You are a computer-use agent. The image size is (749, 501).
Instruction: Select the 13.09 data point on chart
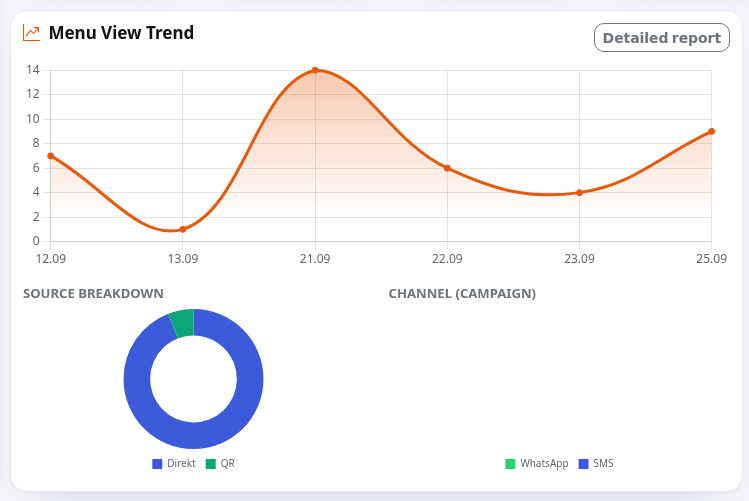183,229
